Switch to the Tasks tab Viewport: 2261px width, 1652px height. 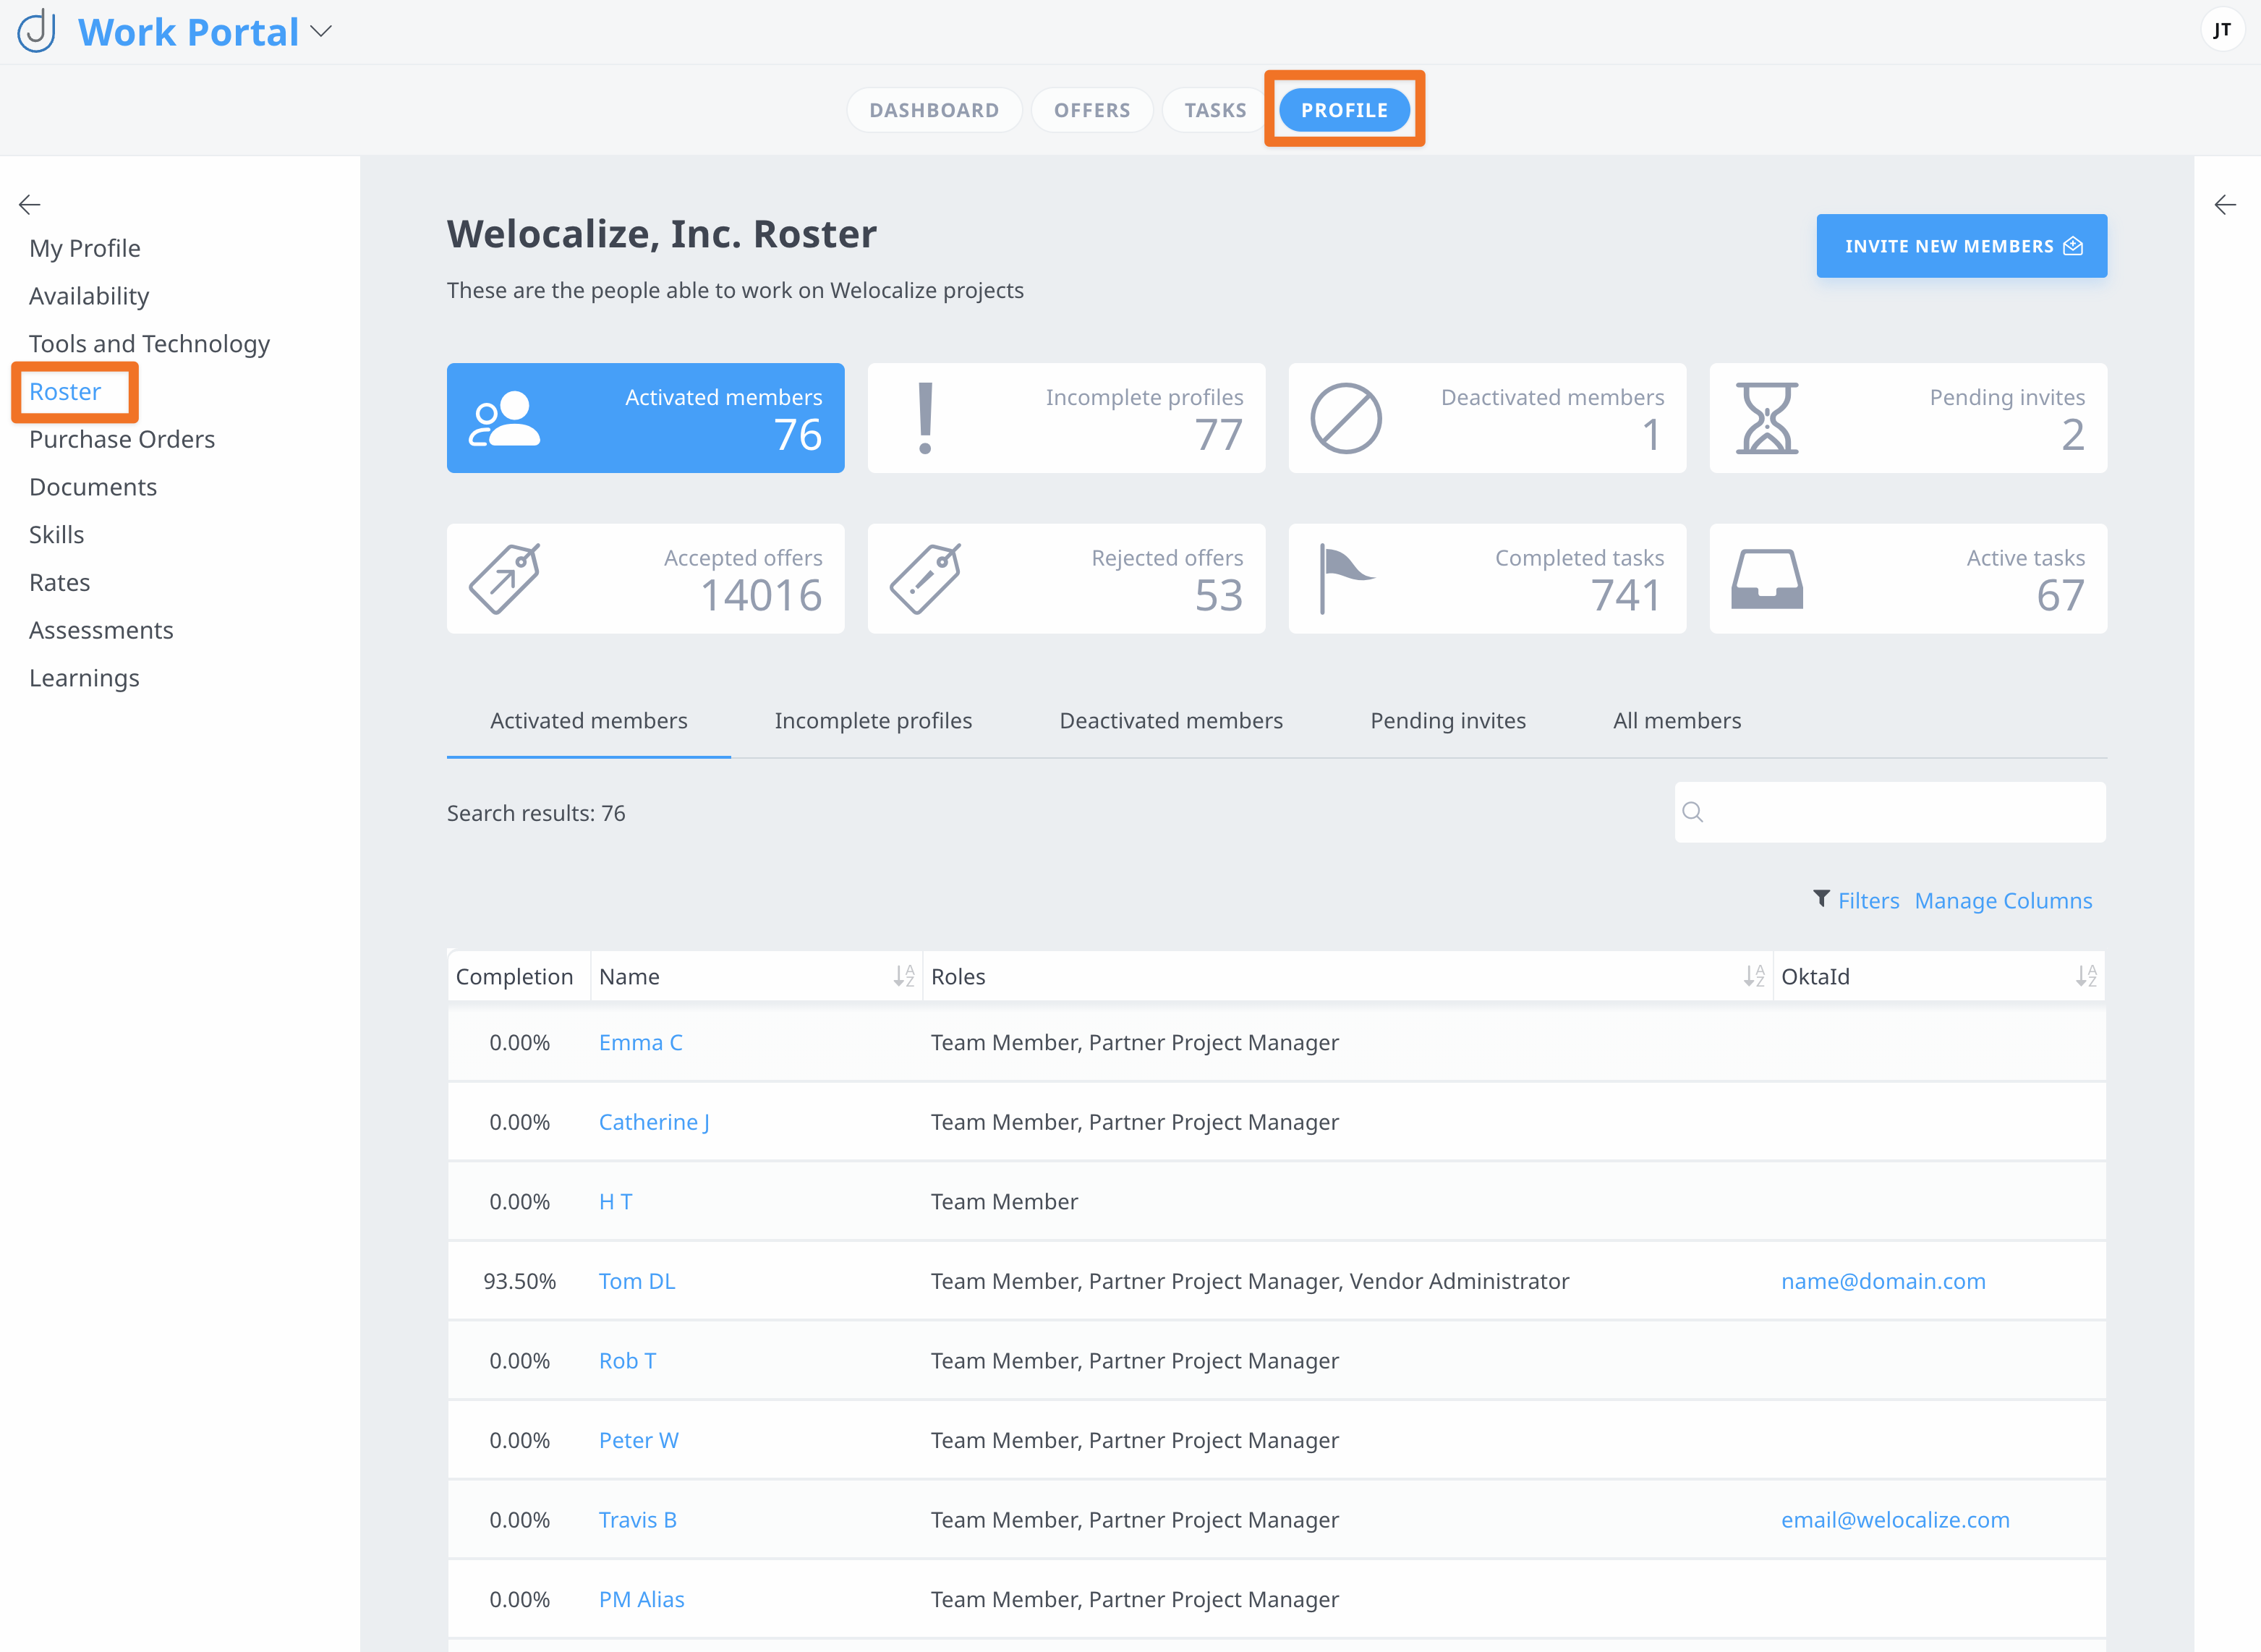point(1215,110)
